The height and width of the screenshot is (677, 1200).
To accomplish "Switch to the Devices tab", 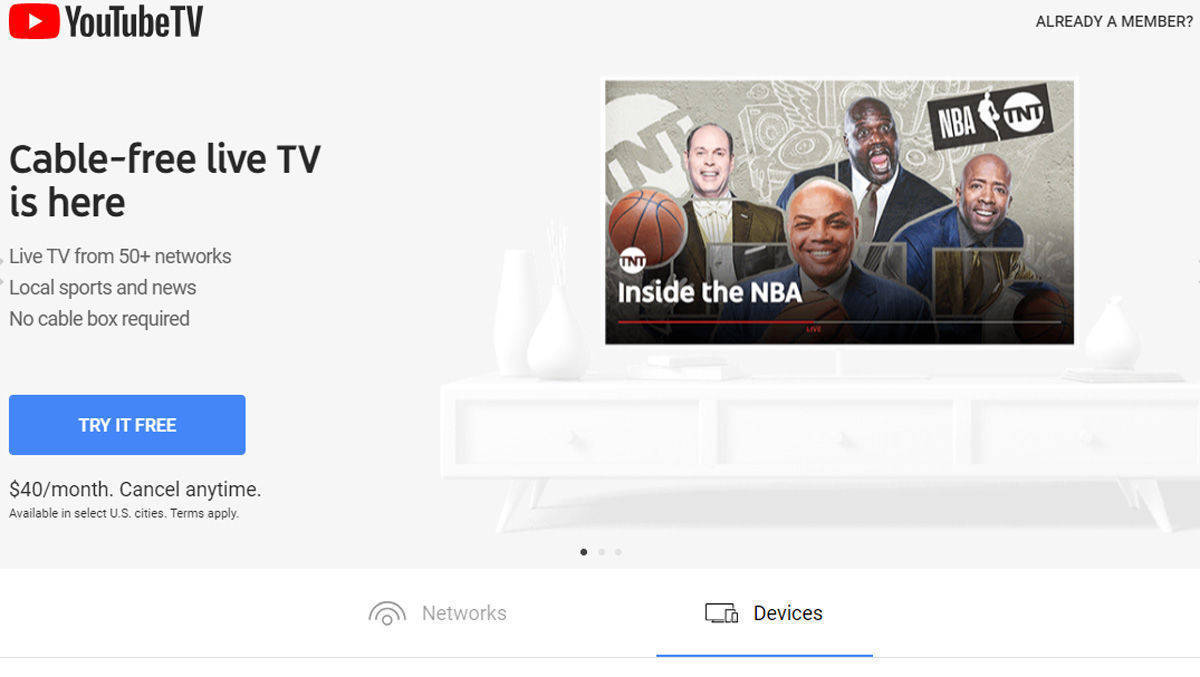I will 764,613.
